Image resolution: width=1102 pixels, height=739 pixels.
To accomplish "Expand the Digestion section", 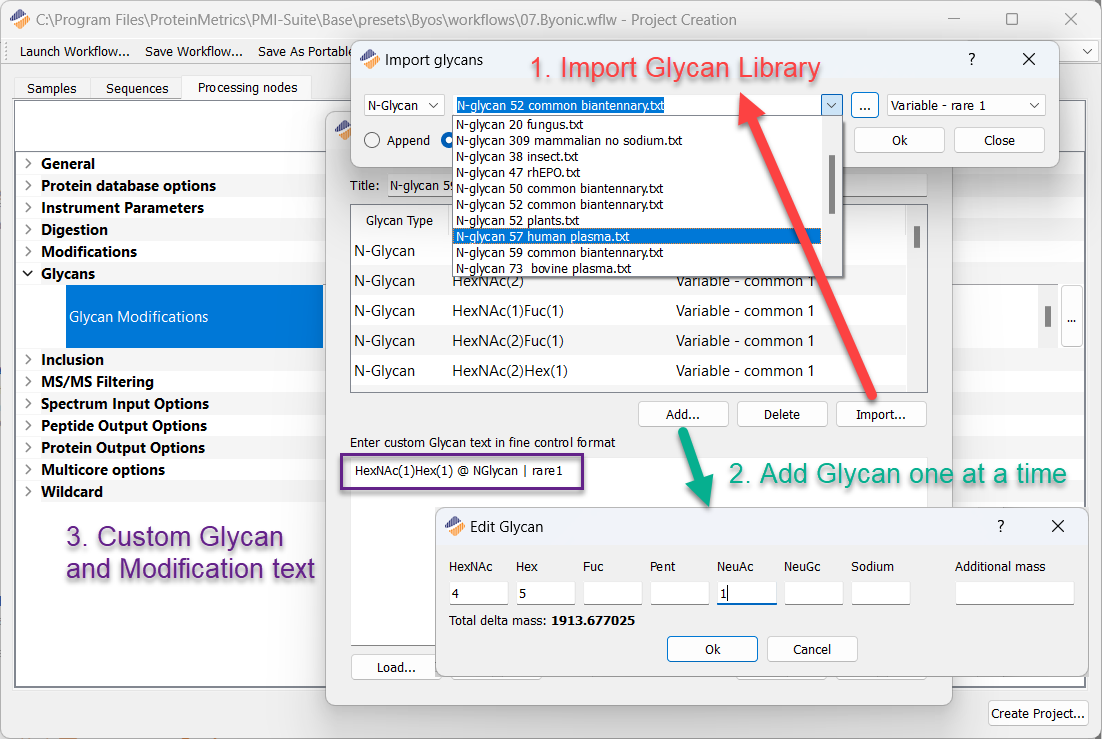I will tap(28, 229).
